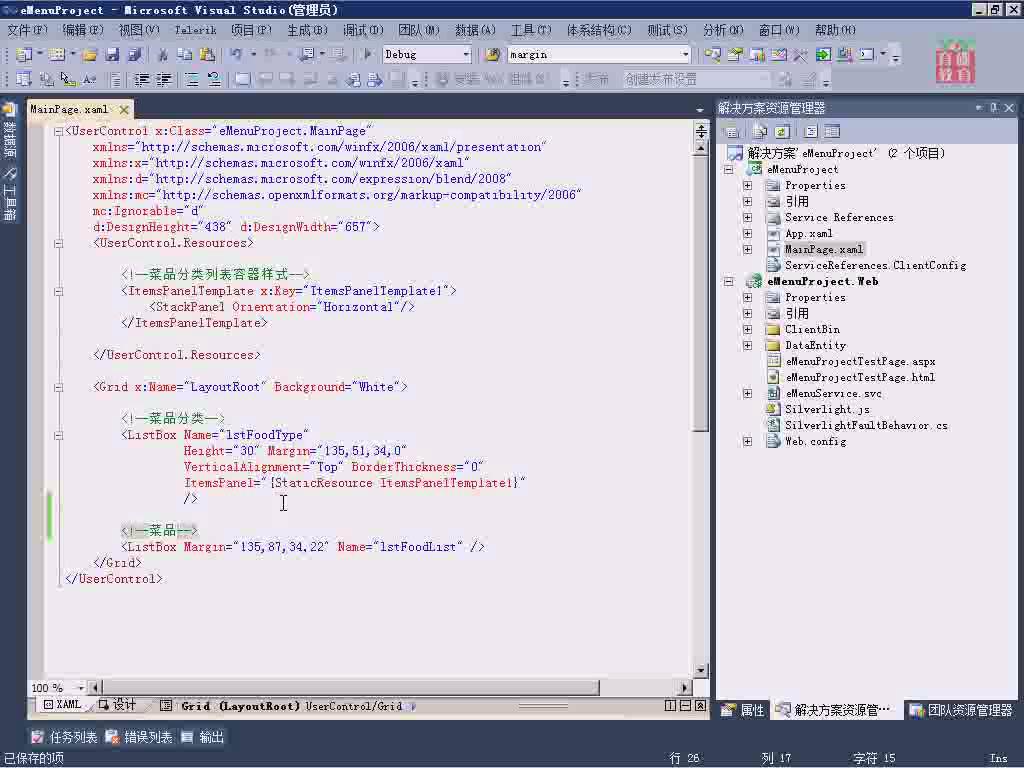This screenshot has width=1024, height=768.
Task: Click Show All Files in Solution Explorer toolbar
Action: [x=760, y=132]
